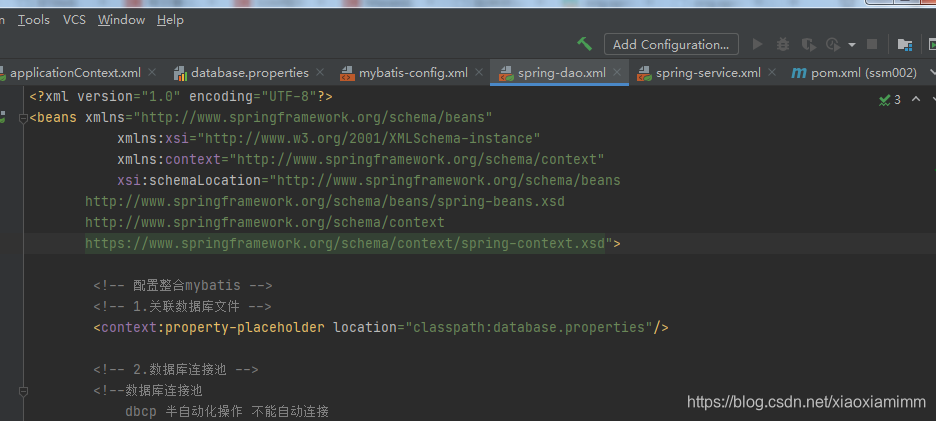Image resolution: width=936 pixels, height=421 pixels.
Task: Open the VCS menu
Action: pyautogui.click(x=74, y=20)
